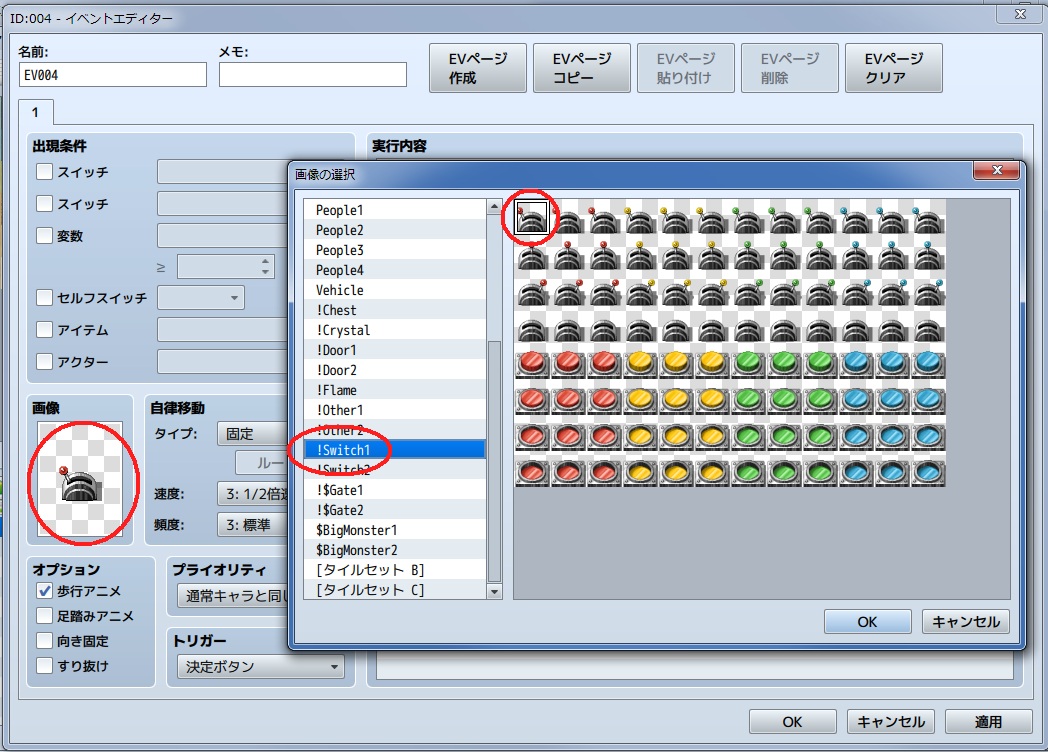Pick the first red button sprite in fifth row
The height and width of the screenshot is (752, 1048).
532,362
